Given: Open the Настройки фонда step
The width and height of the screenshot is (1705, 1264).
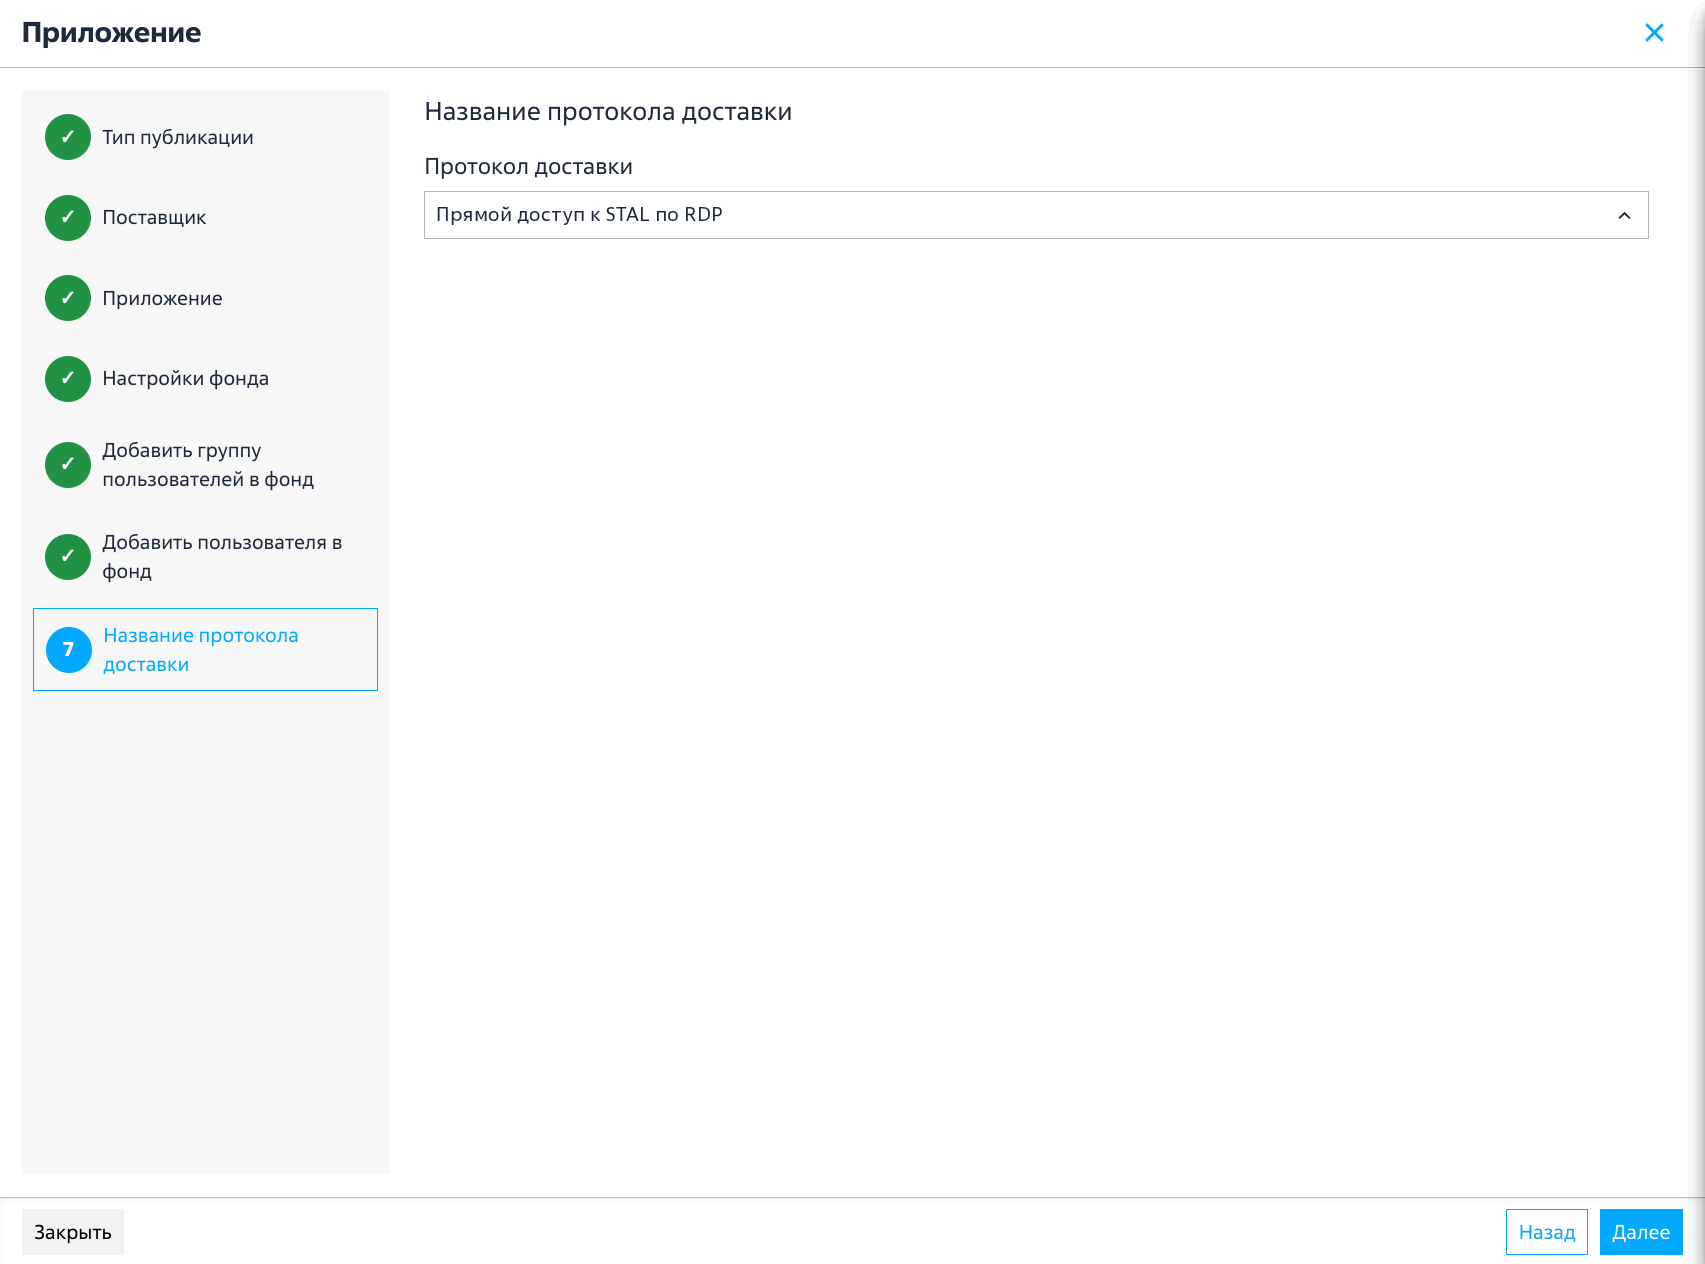Looking at the screenshot, I should pyautogui.click(x=205, y=378).
